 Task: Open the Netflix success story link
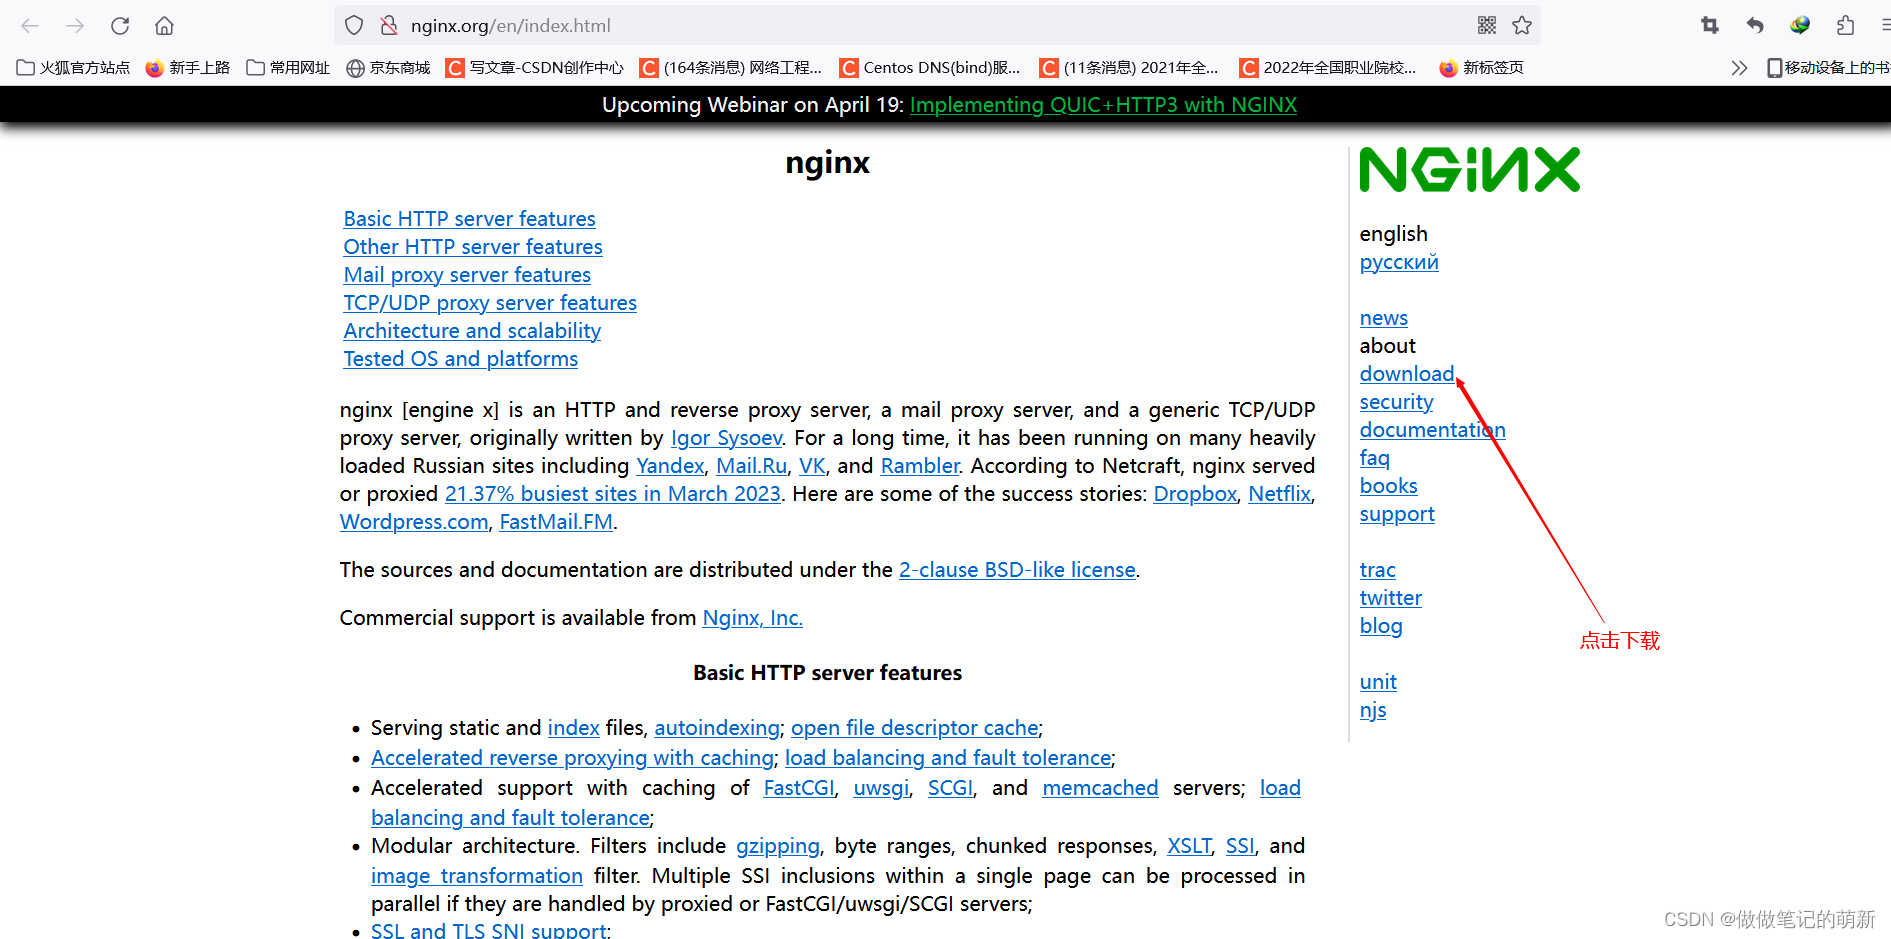coord(1279,494)
